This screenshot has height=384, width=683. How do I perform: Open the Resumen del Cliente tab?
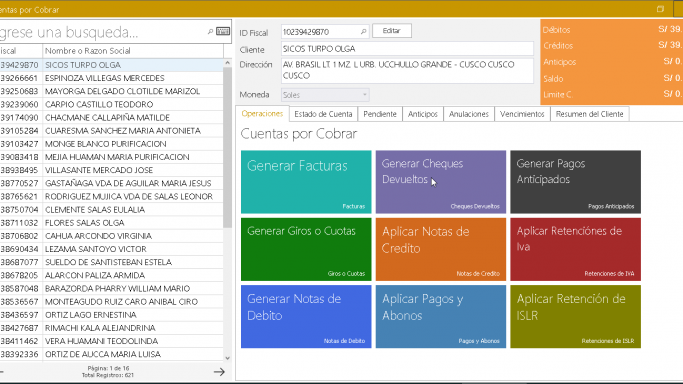pyautogui.click(x=589, y=114)
